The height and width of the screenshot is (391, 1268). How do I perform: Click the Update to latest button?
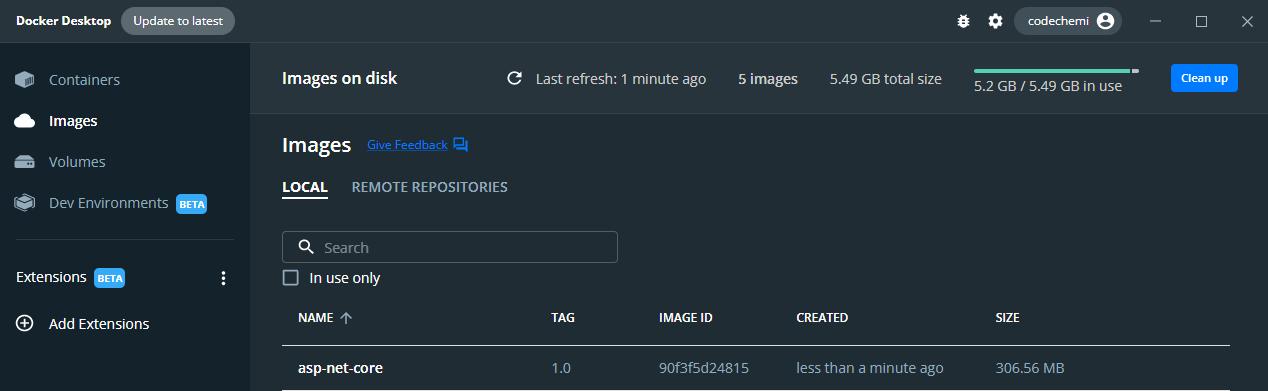[178, 21]
